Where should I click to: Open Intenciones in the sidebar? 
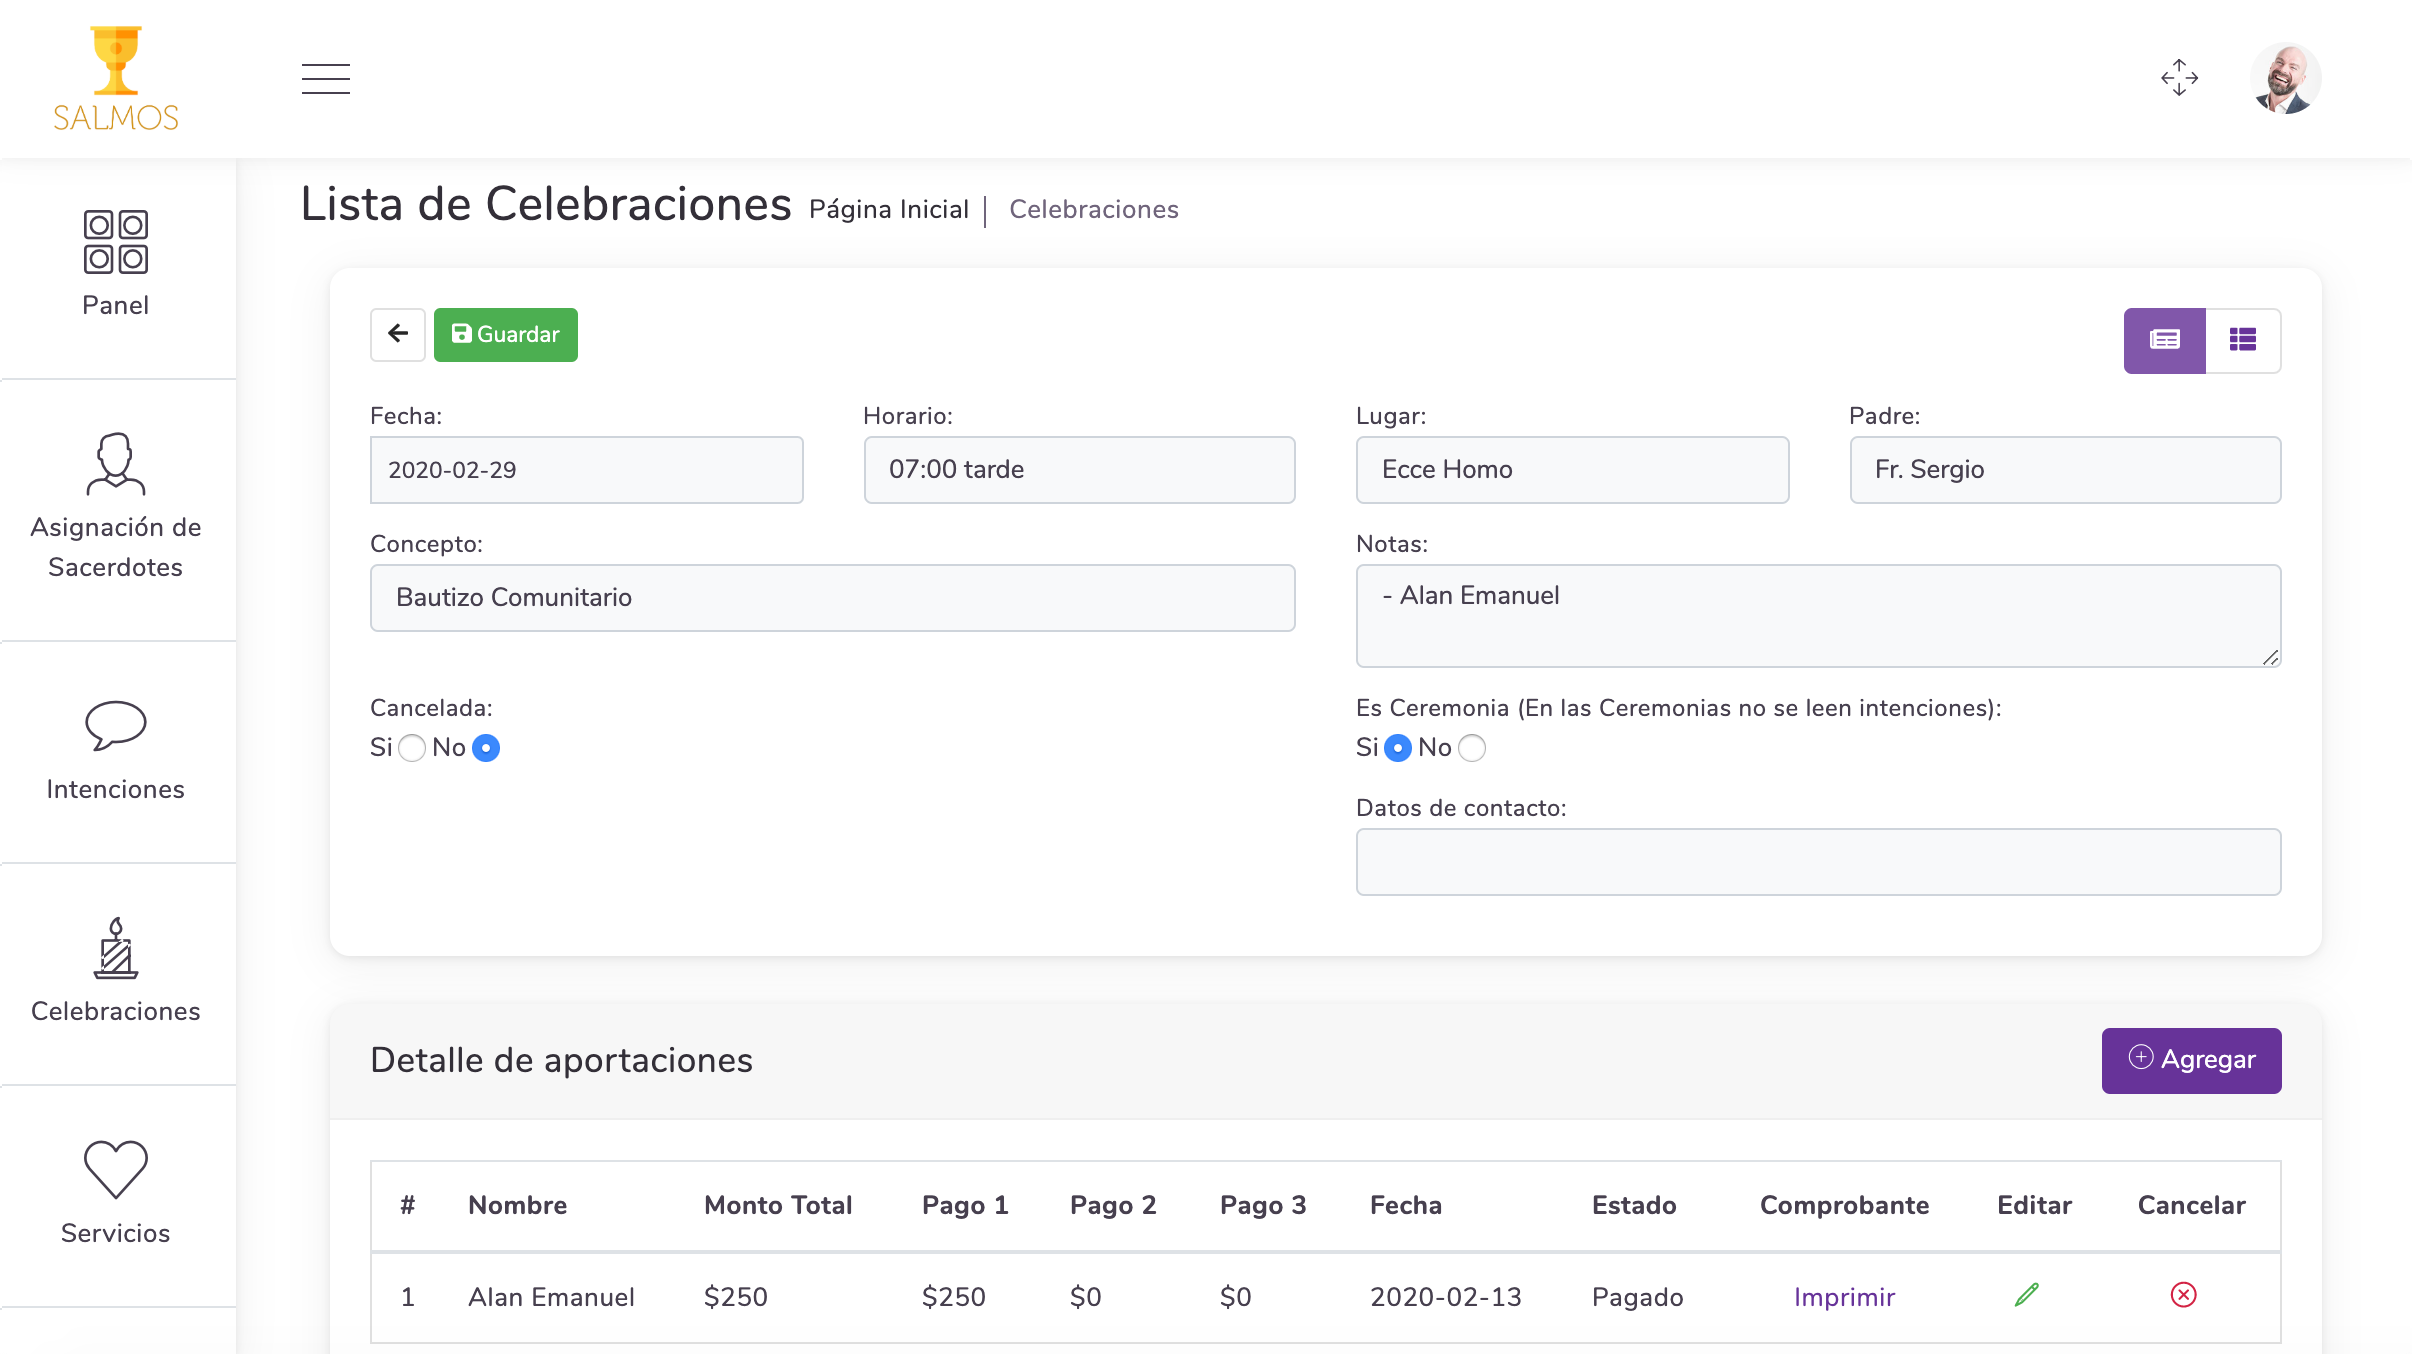tap(116, 750)
